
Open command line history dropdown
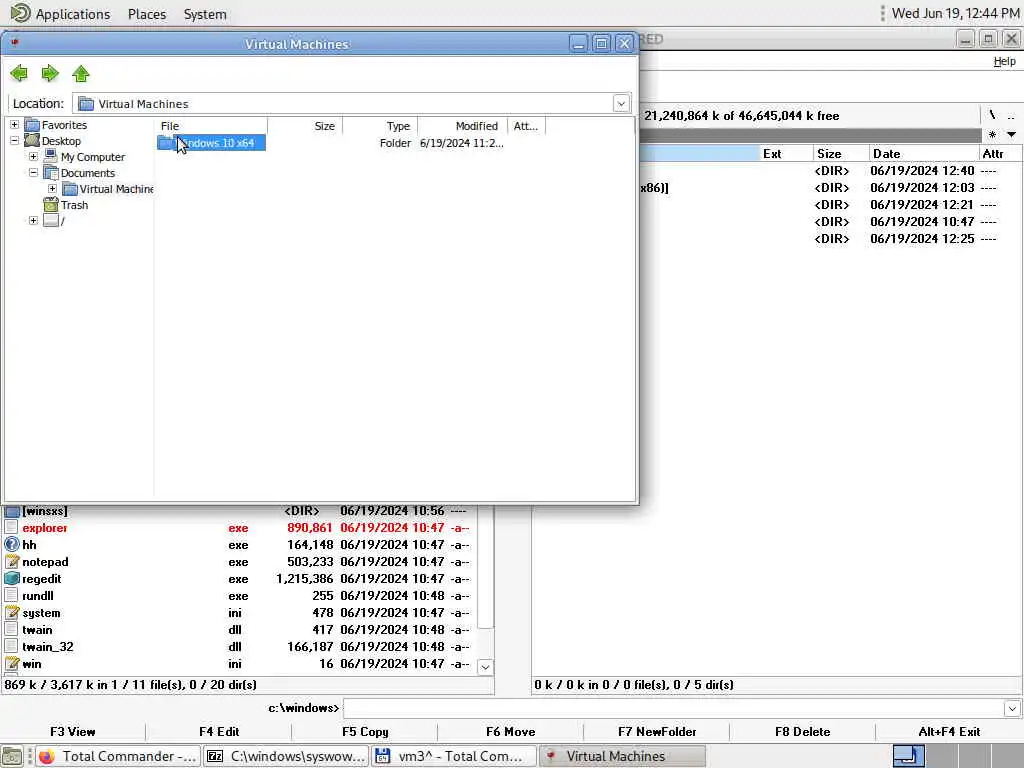click(x=1012, y=708)
